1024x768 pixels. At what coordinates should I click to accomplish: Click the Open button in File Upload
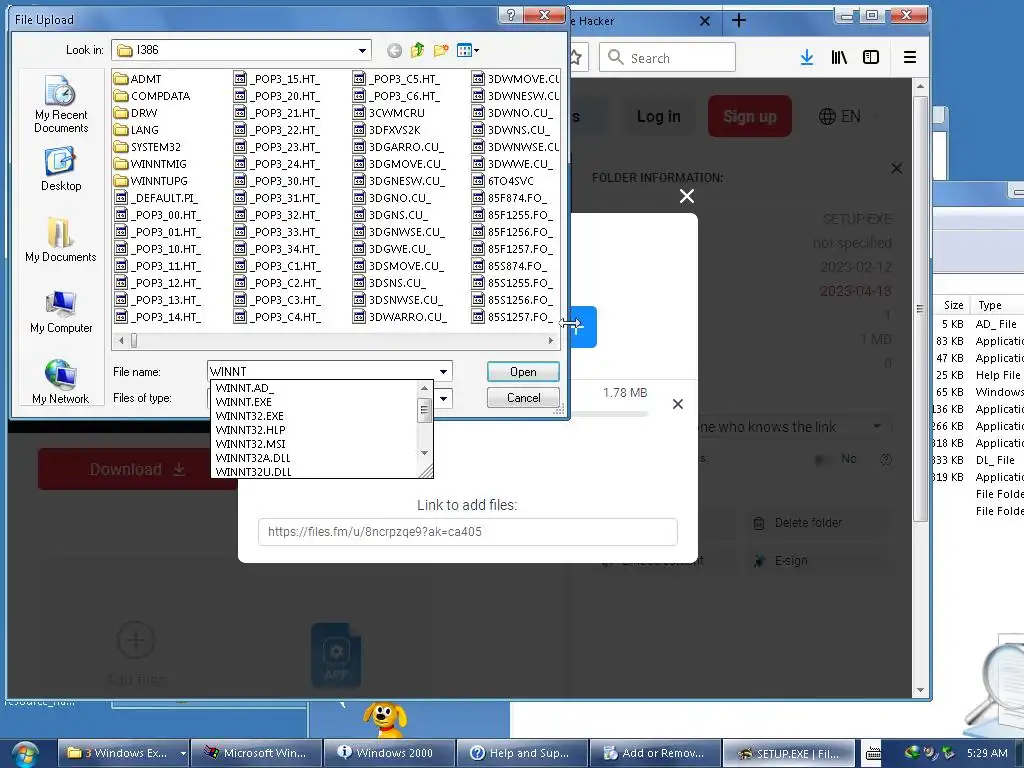523,372
